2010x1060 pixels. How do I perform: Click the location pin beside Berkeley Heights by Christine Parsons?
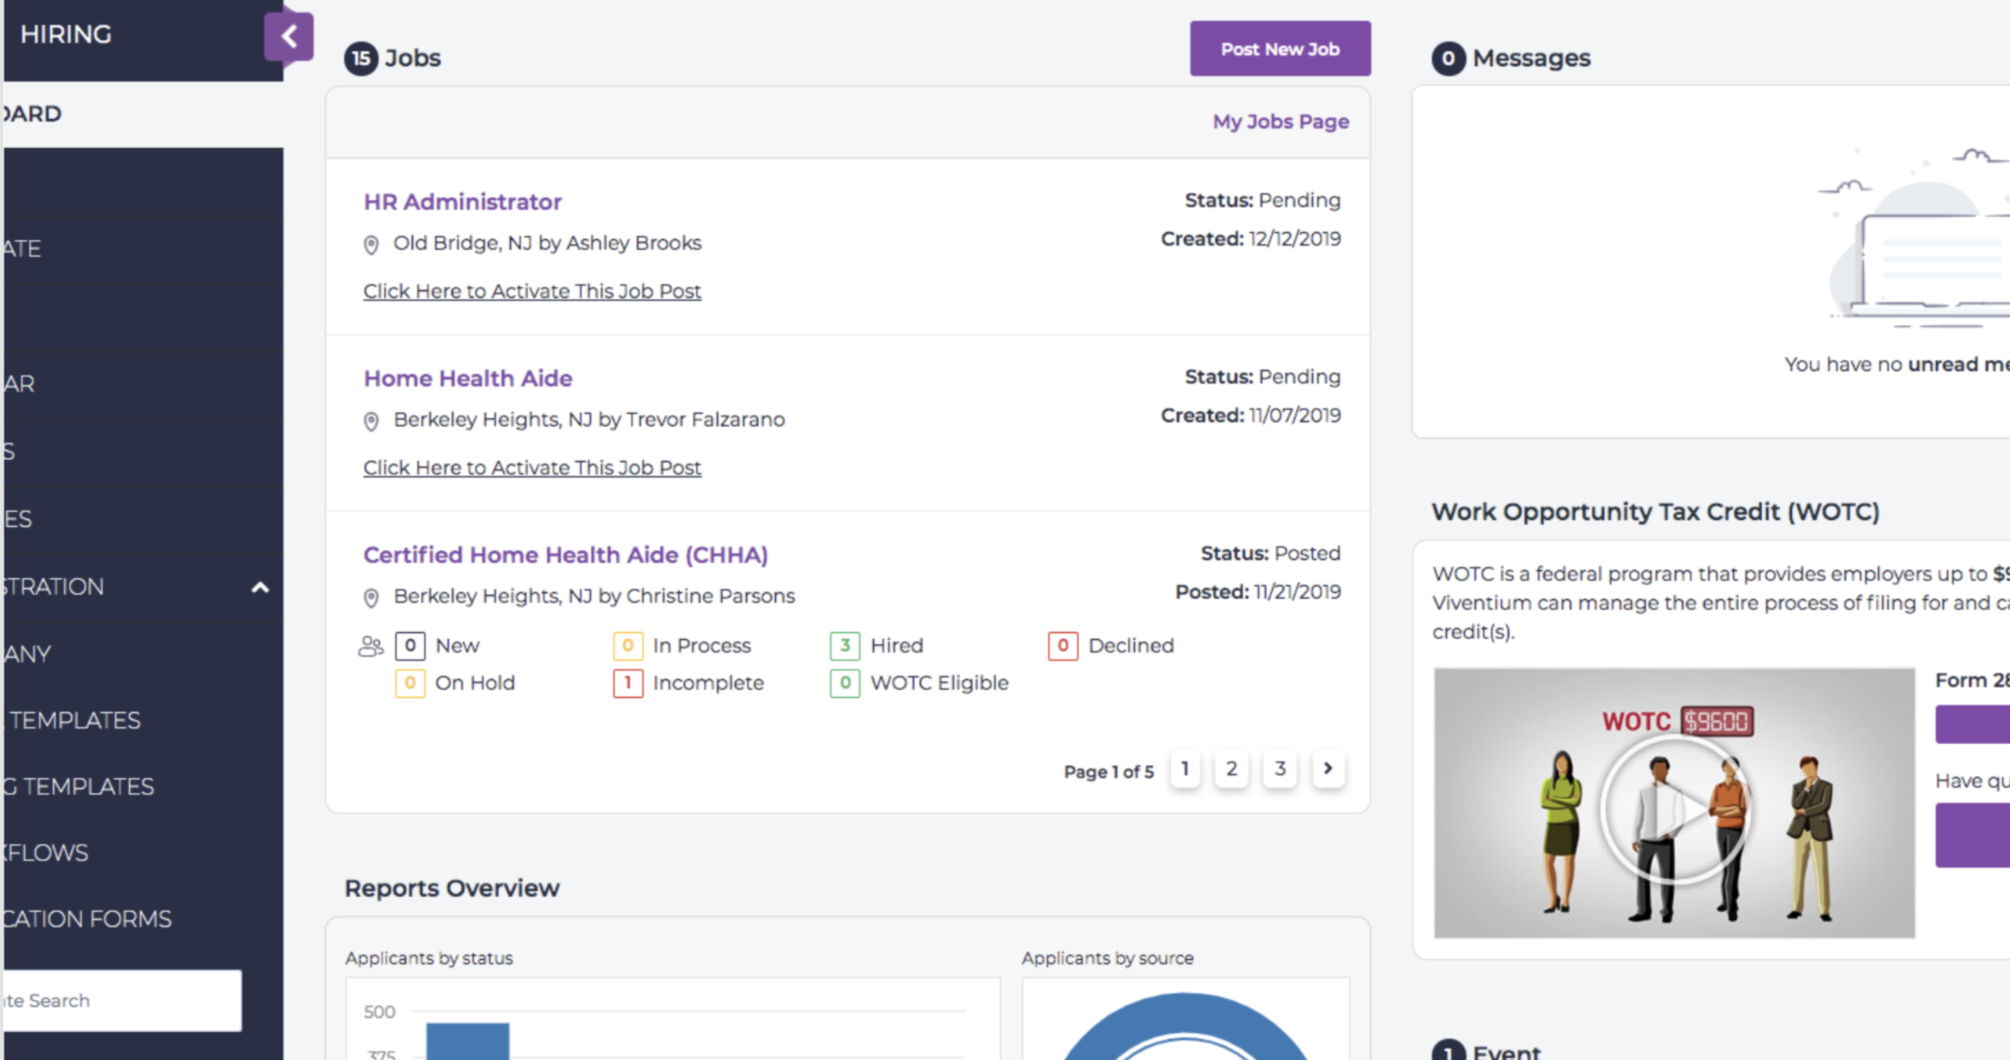(x=371, y=598)
